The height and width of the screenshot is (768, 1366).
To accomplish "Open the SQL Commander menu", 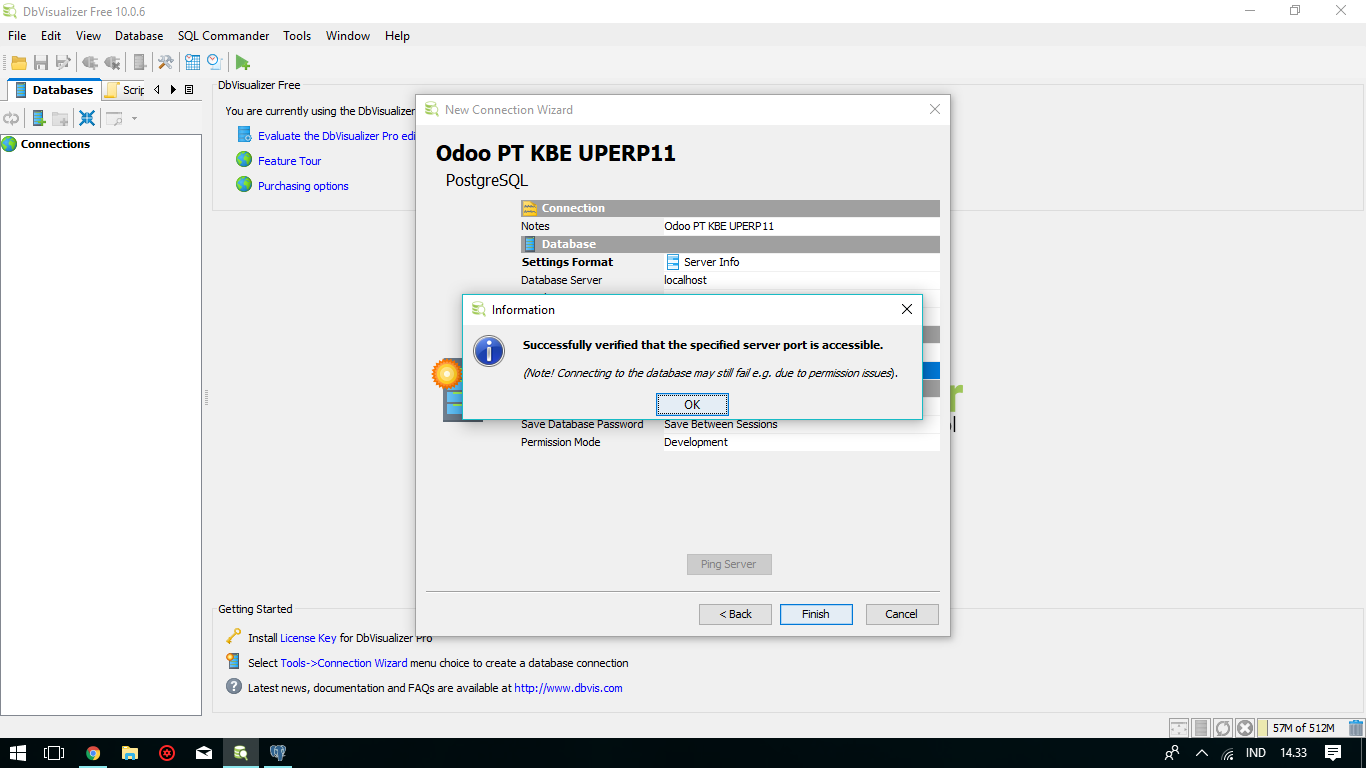I will [x=224, y=35].
